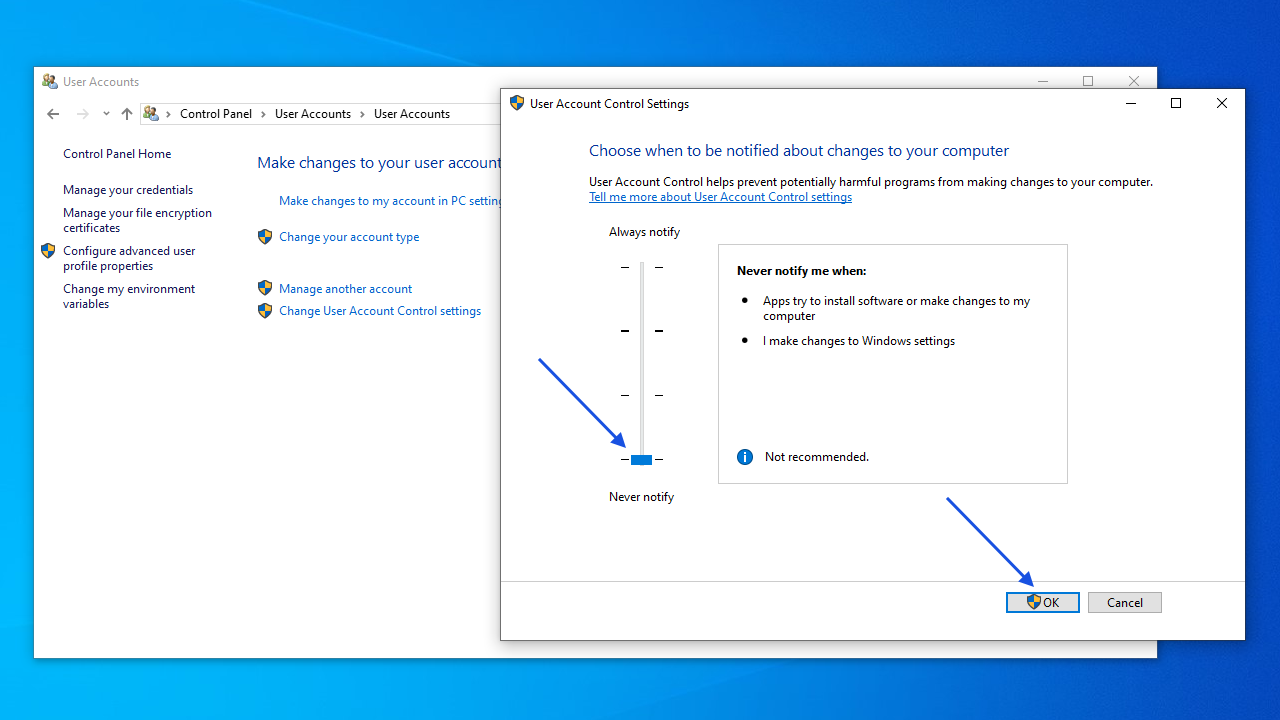Click the OK button in UAC Settings
1280x720 pixels.
(1043, 602)
